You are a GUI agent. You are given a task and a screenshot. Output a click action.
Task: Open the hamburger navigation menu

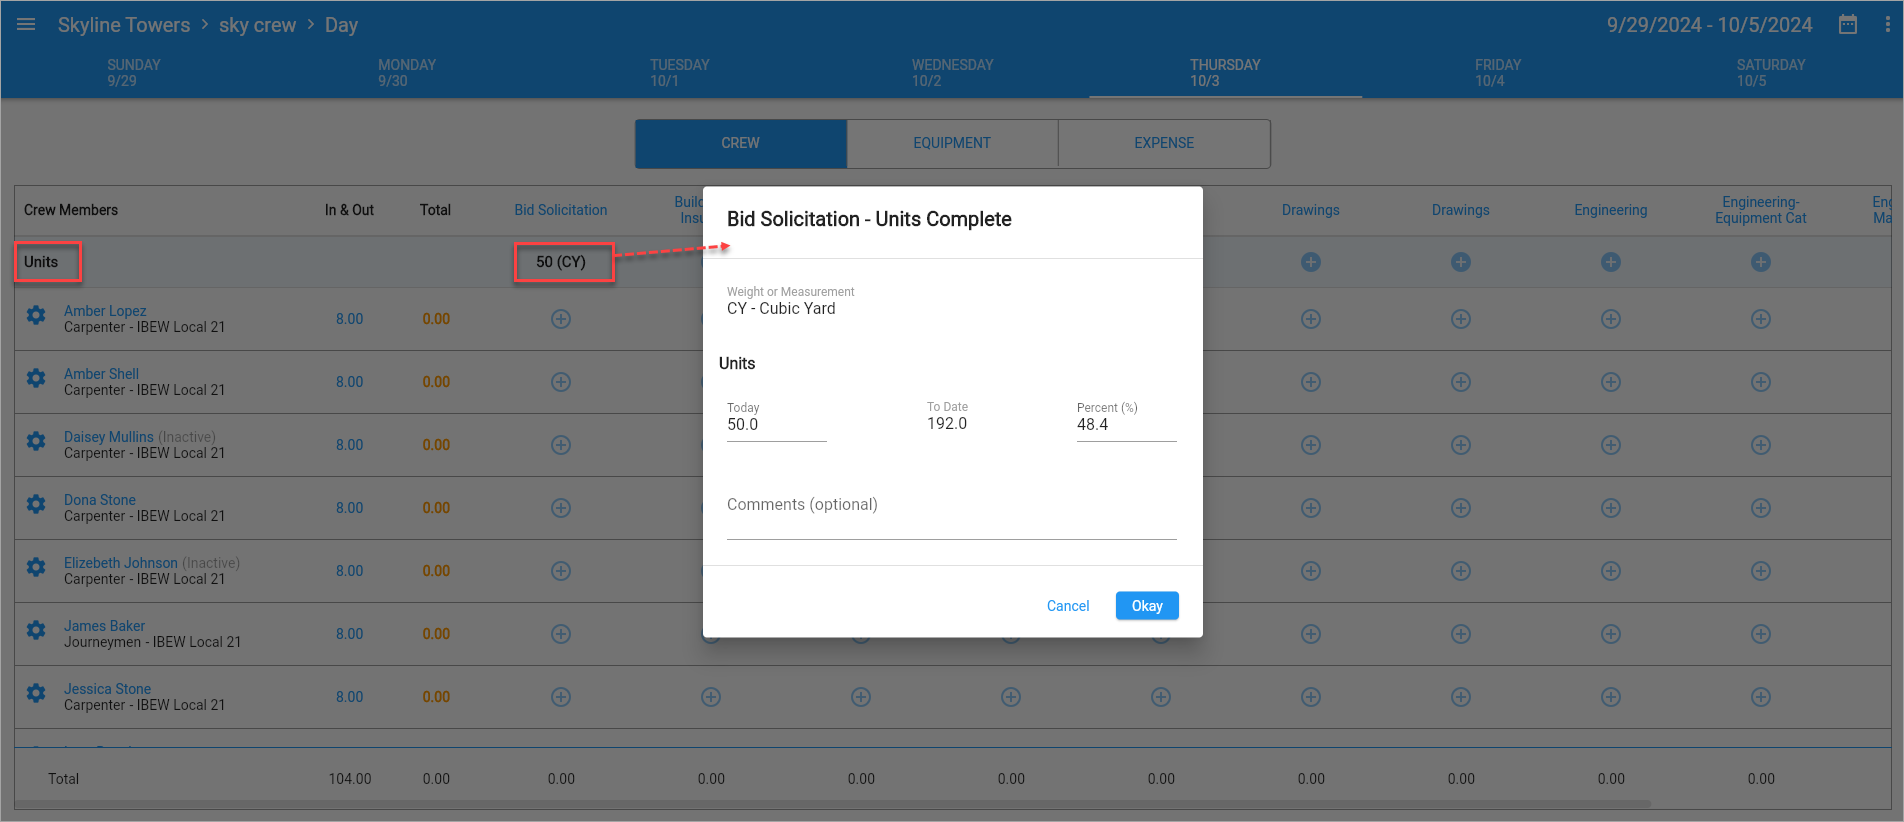coord(26,24)
